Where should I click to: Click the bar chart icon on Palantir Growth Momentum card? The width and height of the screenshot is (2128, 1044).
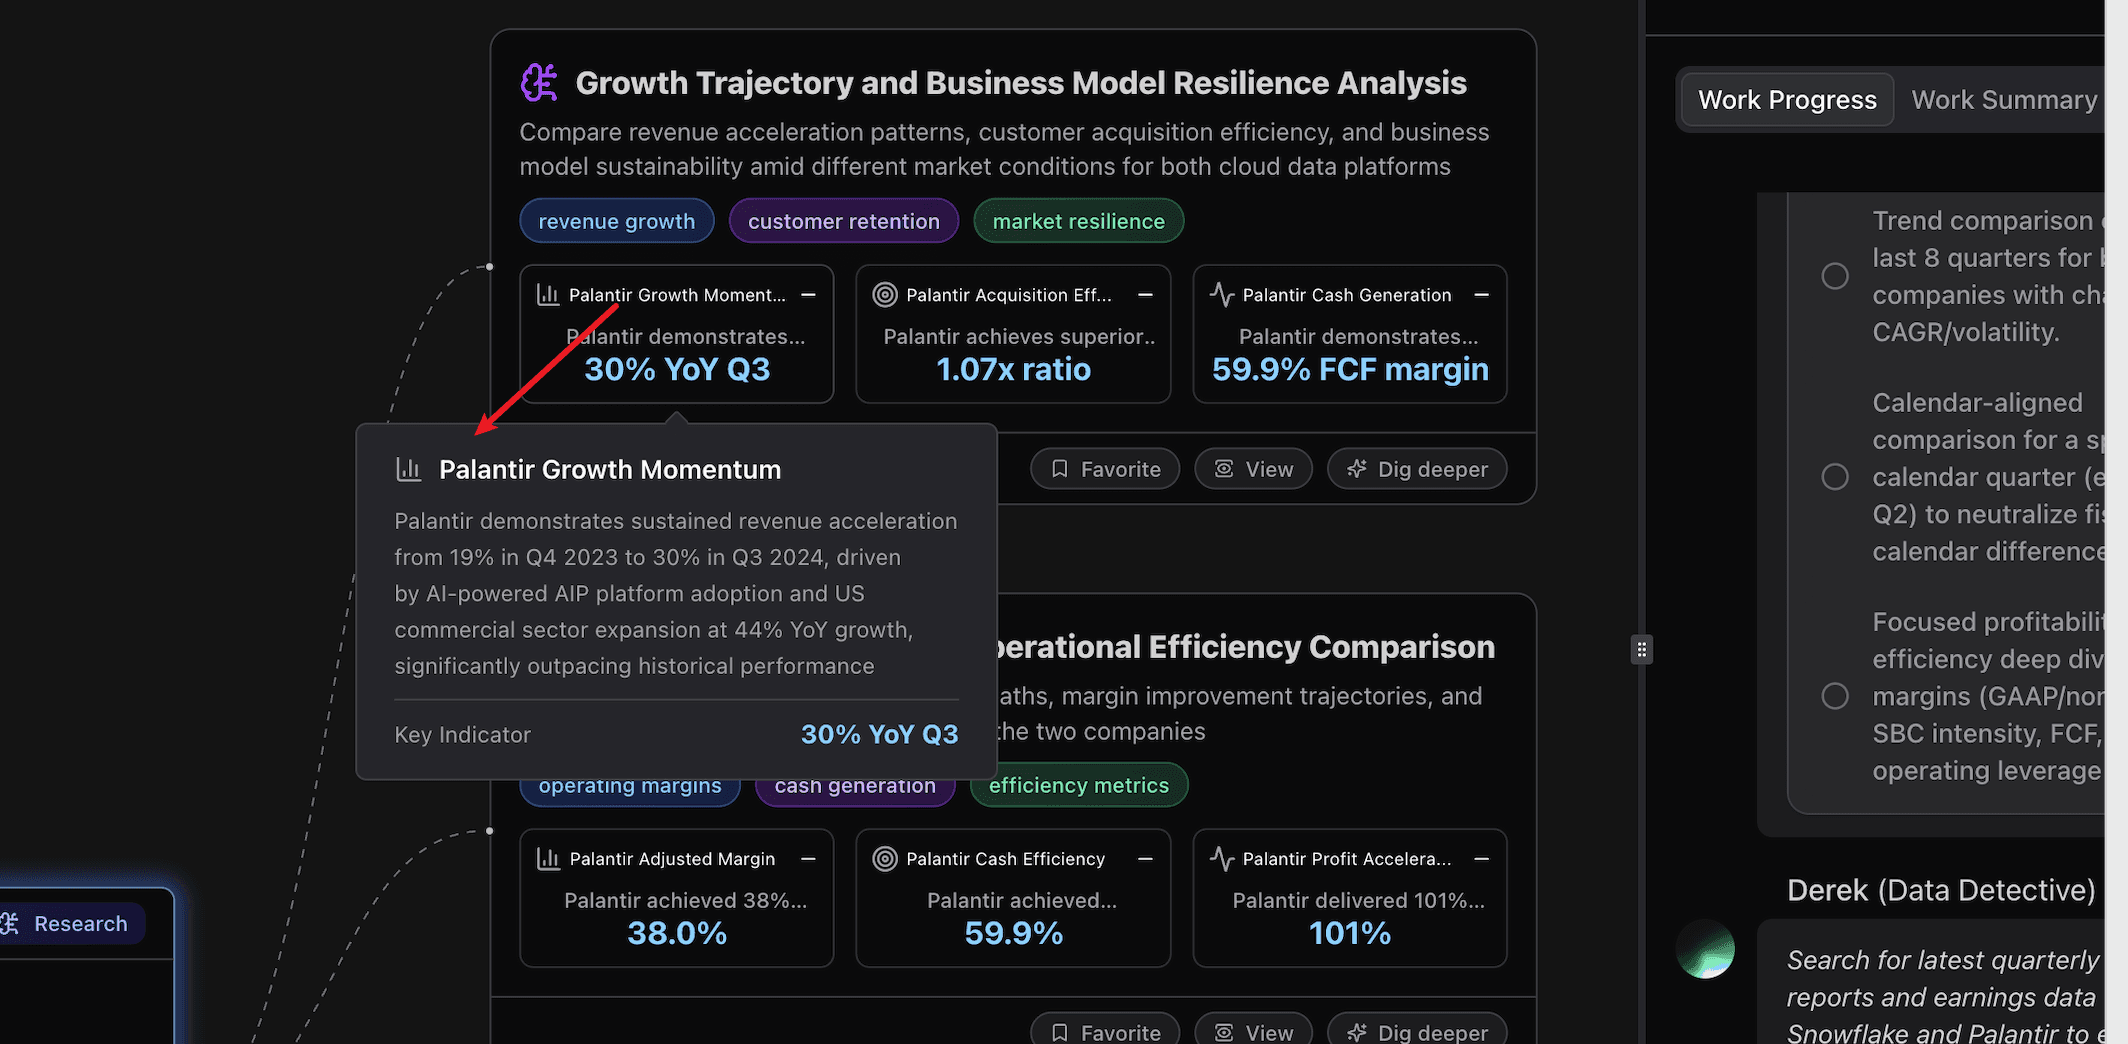click(546, 295)
